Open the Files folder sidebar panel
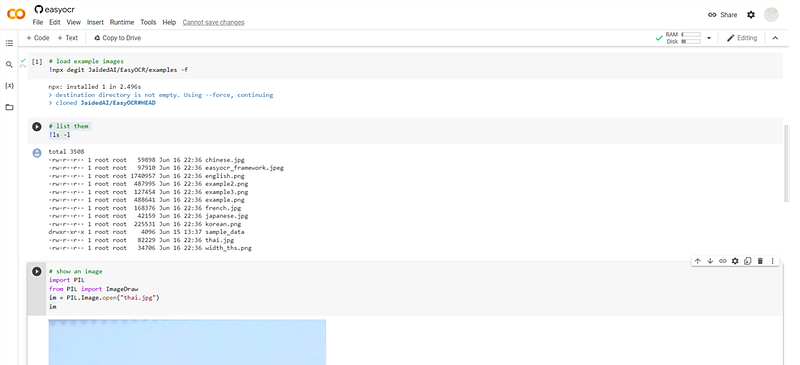 [x=9, y=107]
